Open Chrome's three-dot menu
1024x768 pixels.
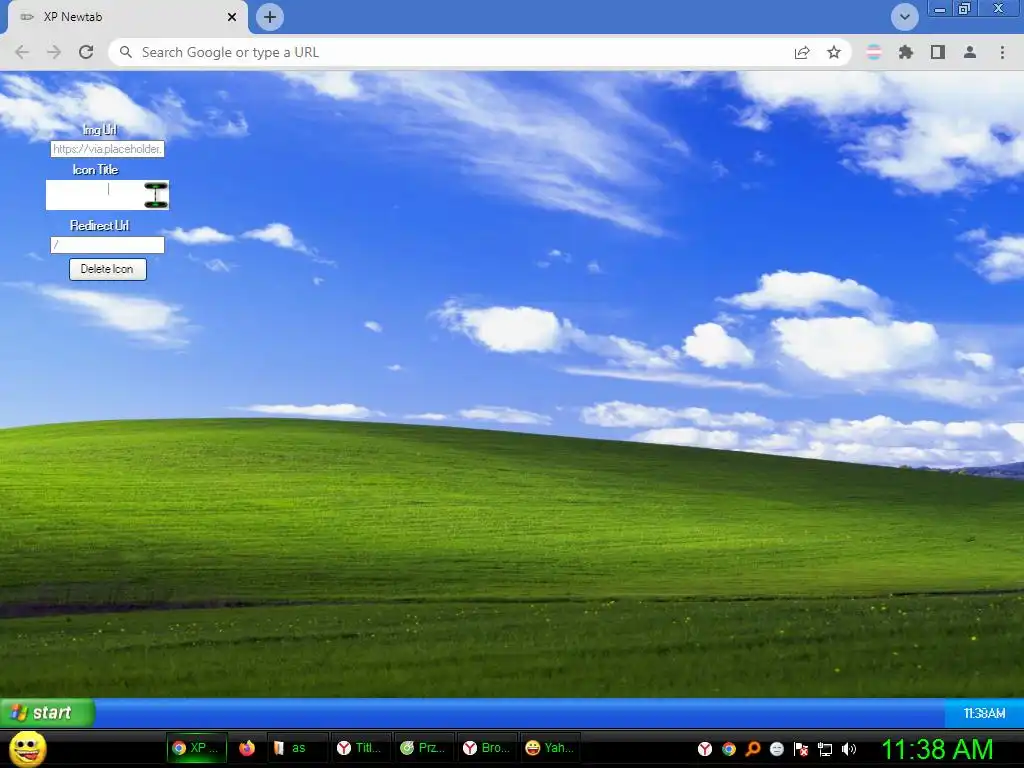(x=1002, y=52)
